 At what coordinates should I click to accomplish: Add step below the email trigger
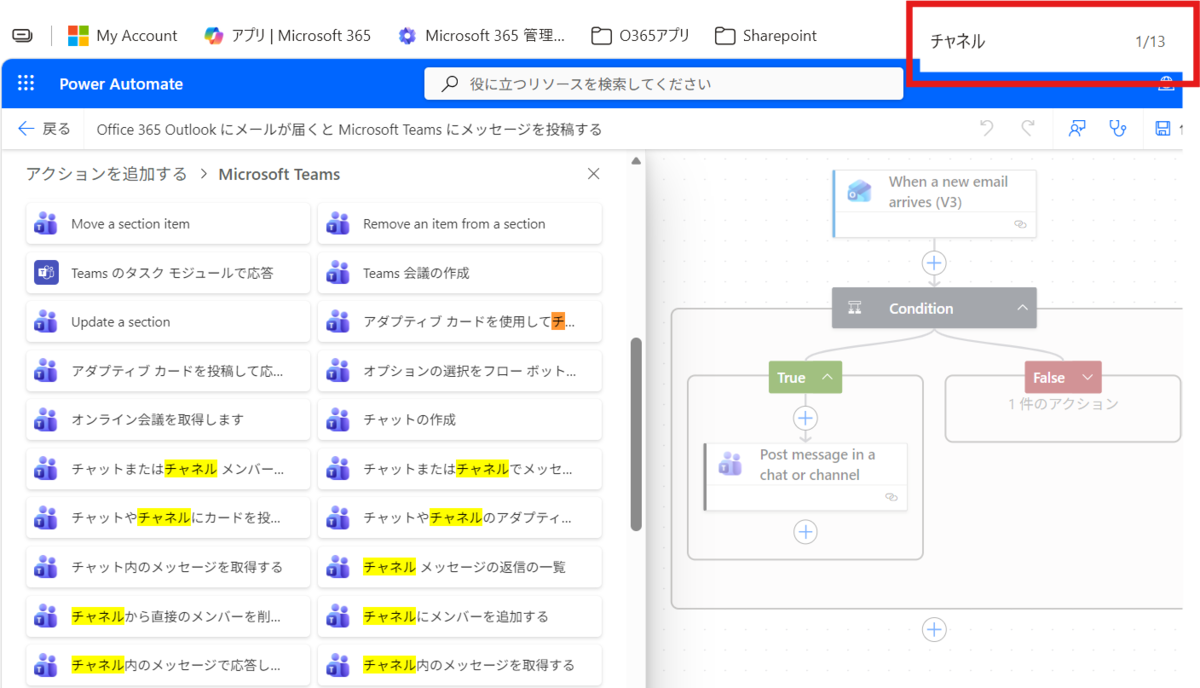[x=934, y=263]
